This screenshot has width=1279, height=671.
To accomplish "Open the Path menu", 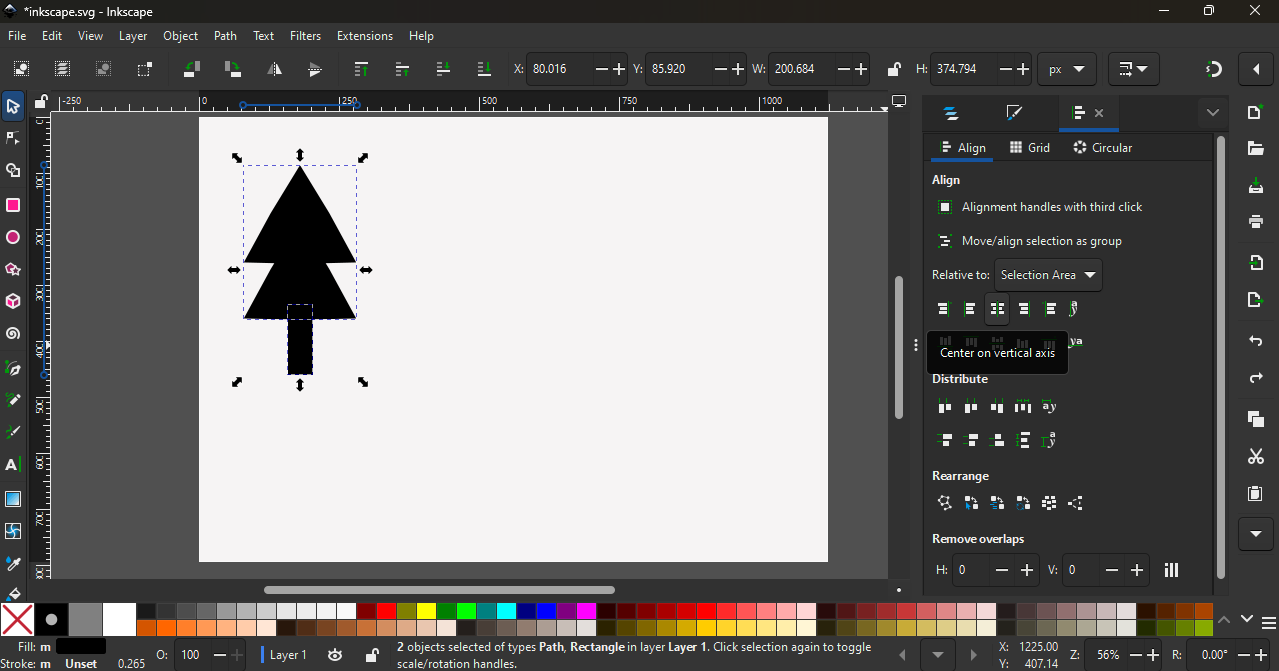I will point(226,35).
